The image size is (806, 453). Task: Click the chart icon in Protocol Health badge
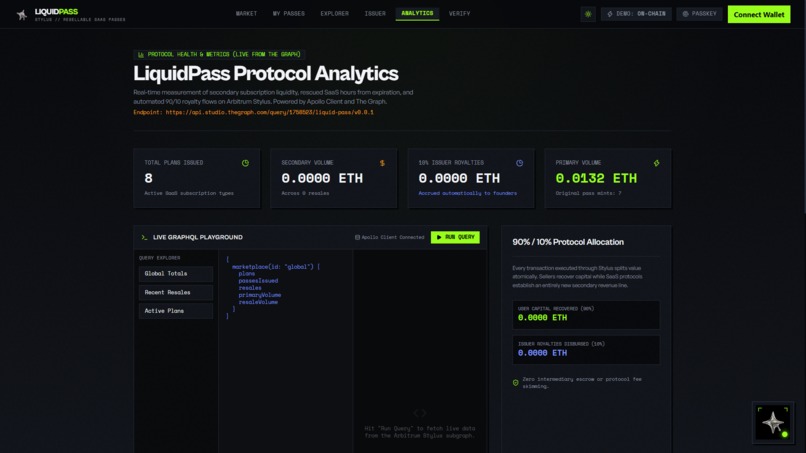[141, 55]
